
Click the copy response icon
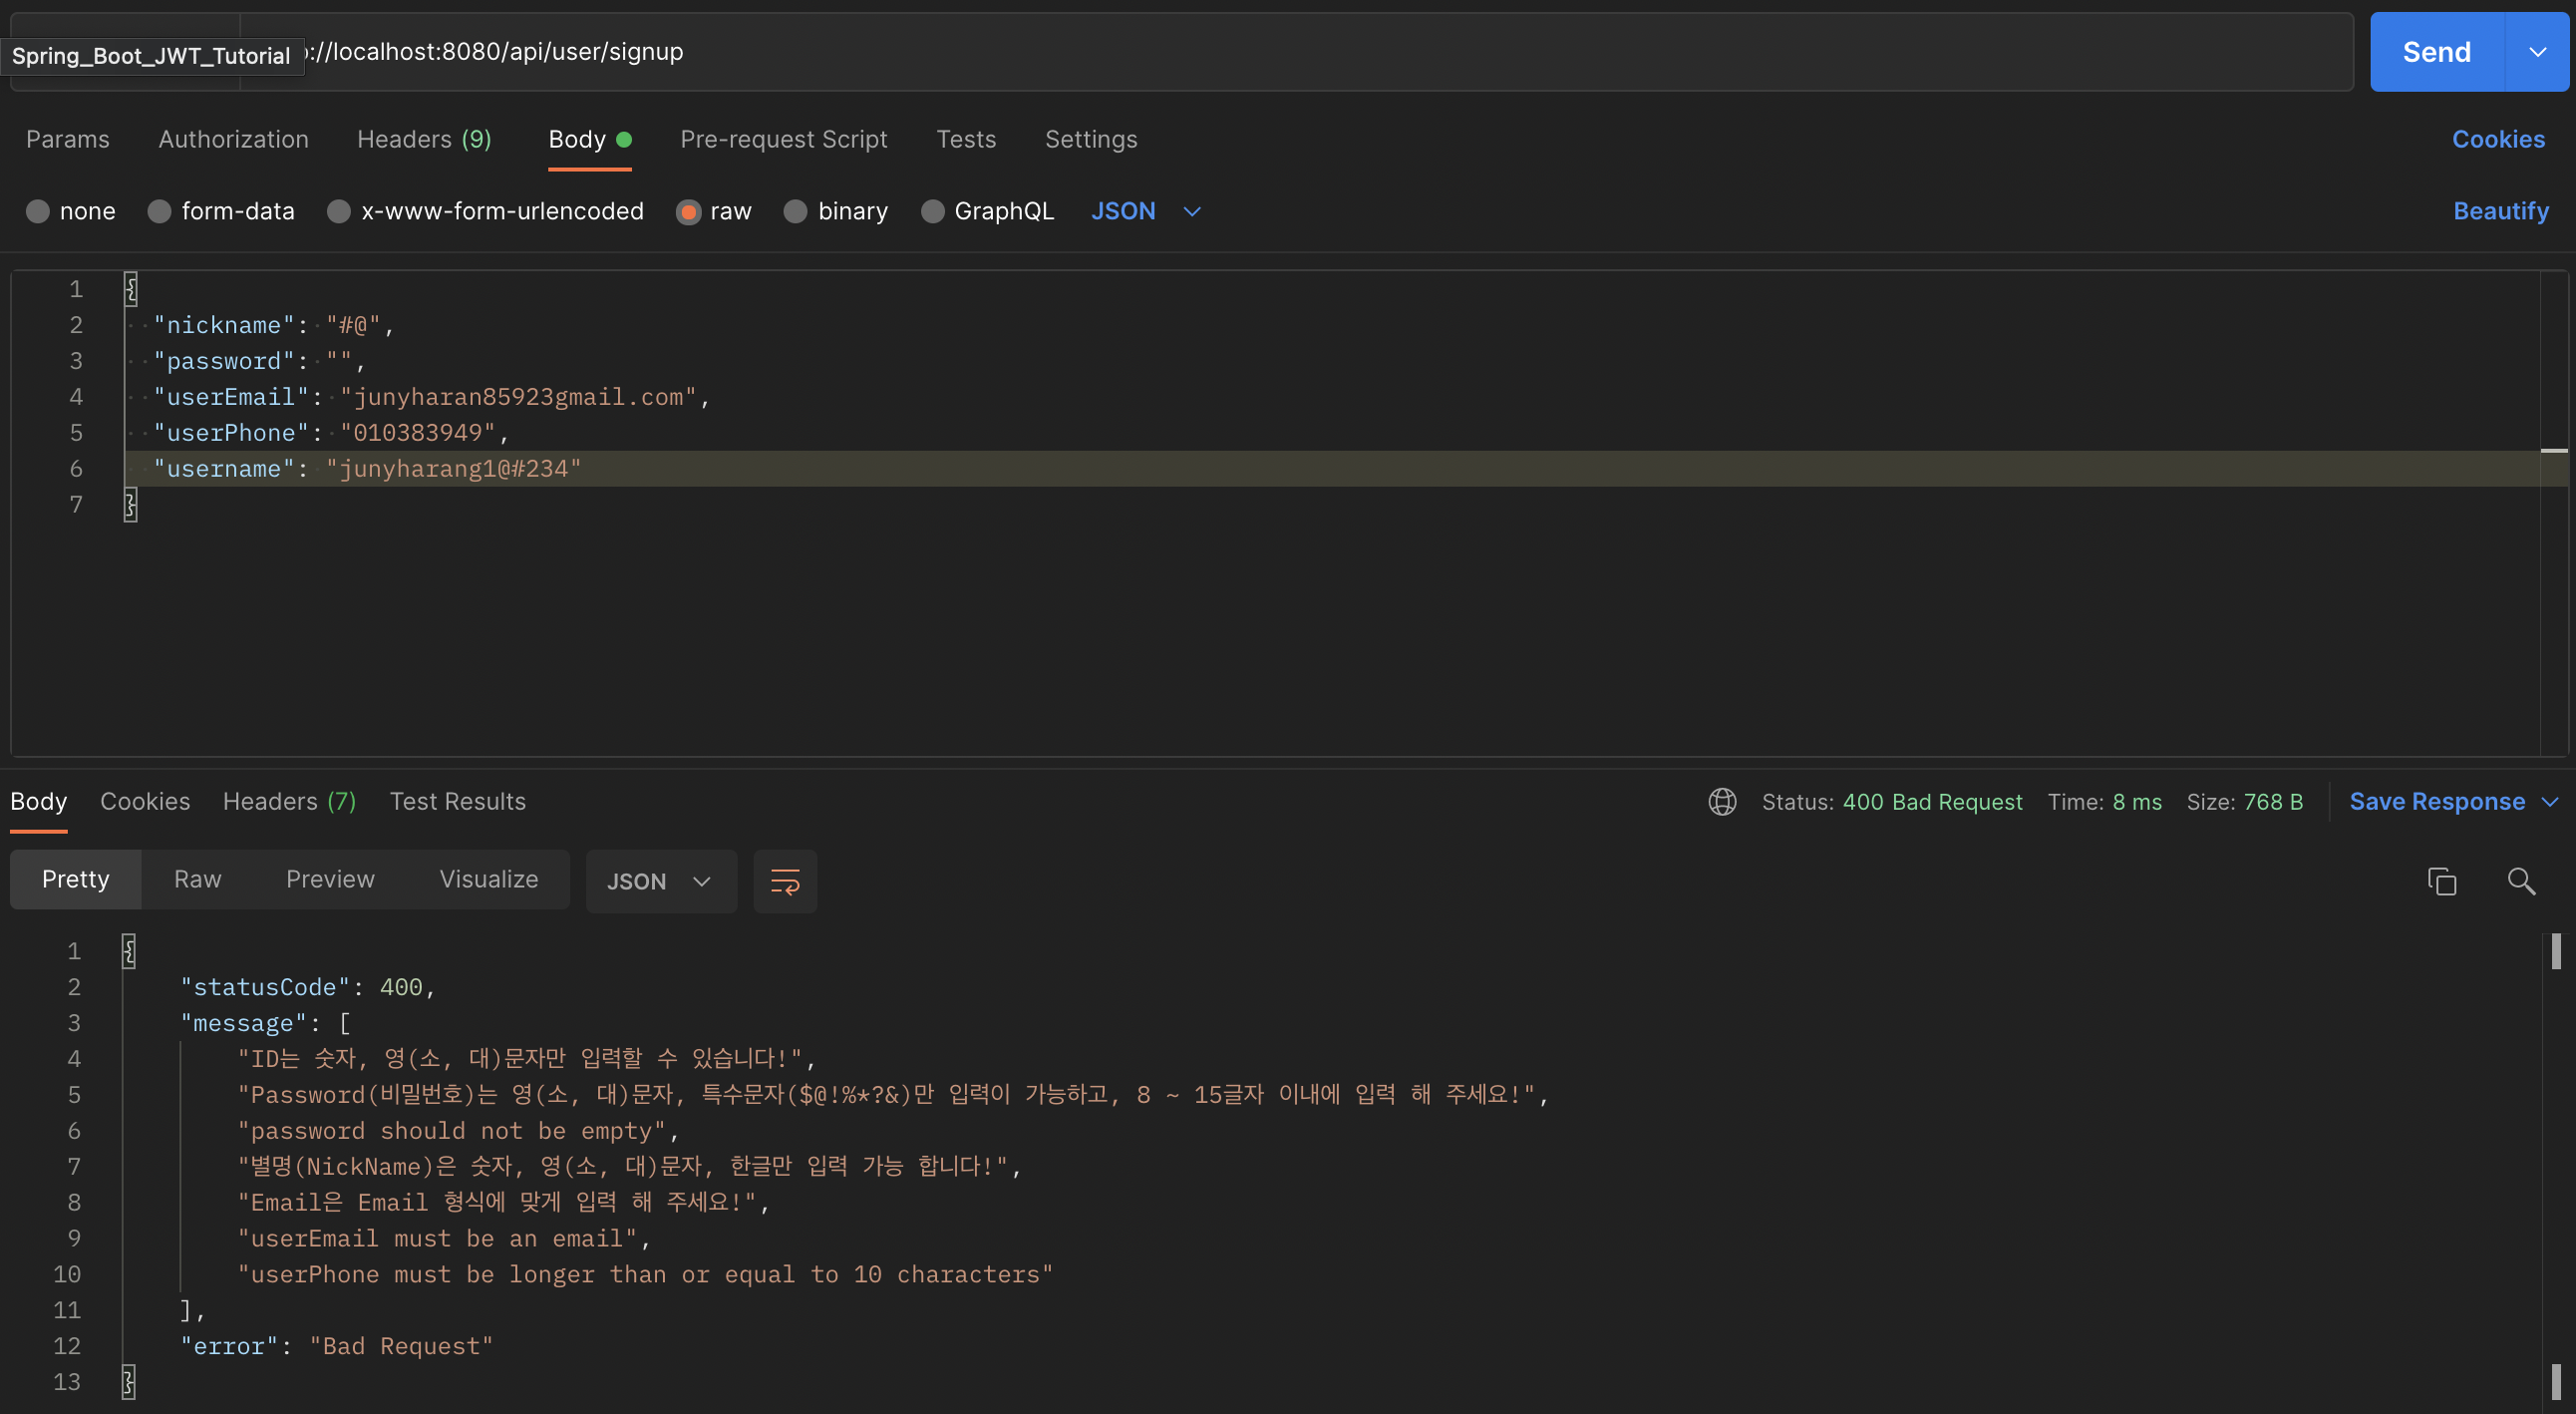[x=2441, y=881]
